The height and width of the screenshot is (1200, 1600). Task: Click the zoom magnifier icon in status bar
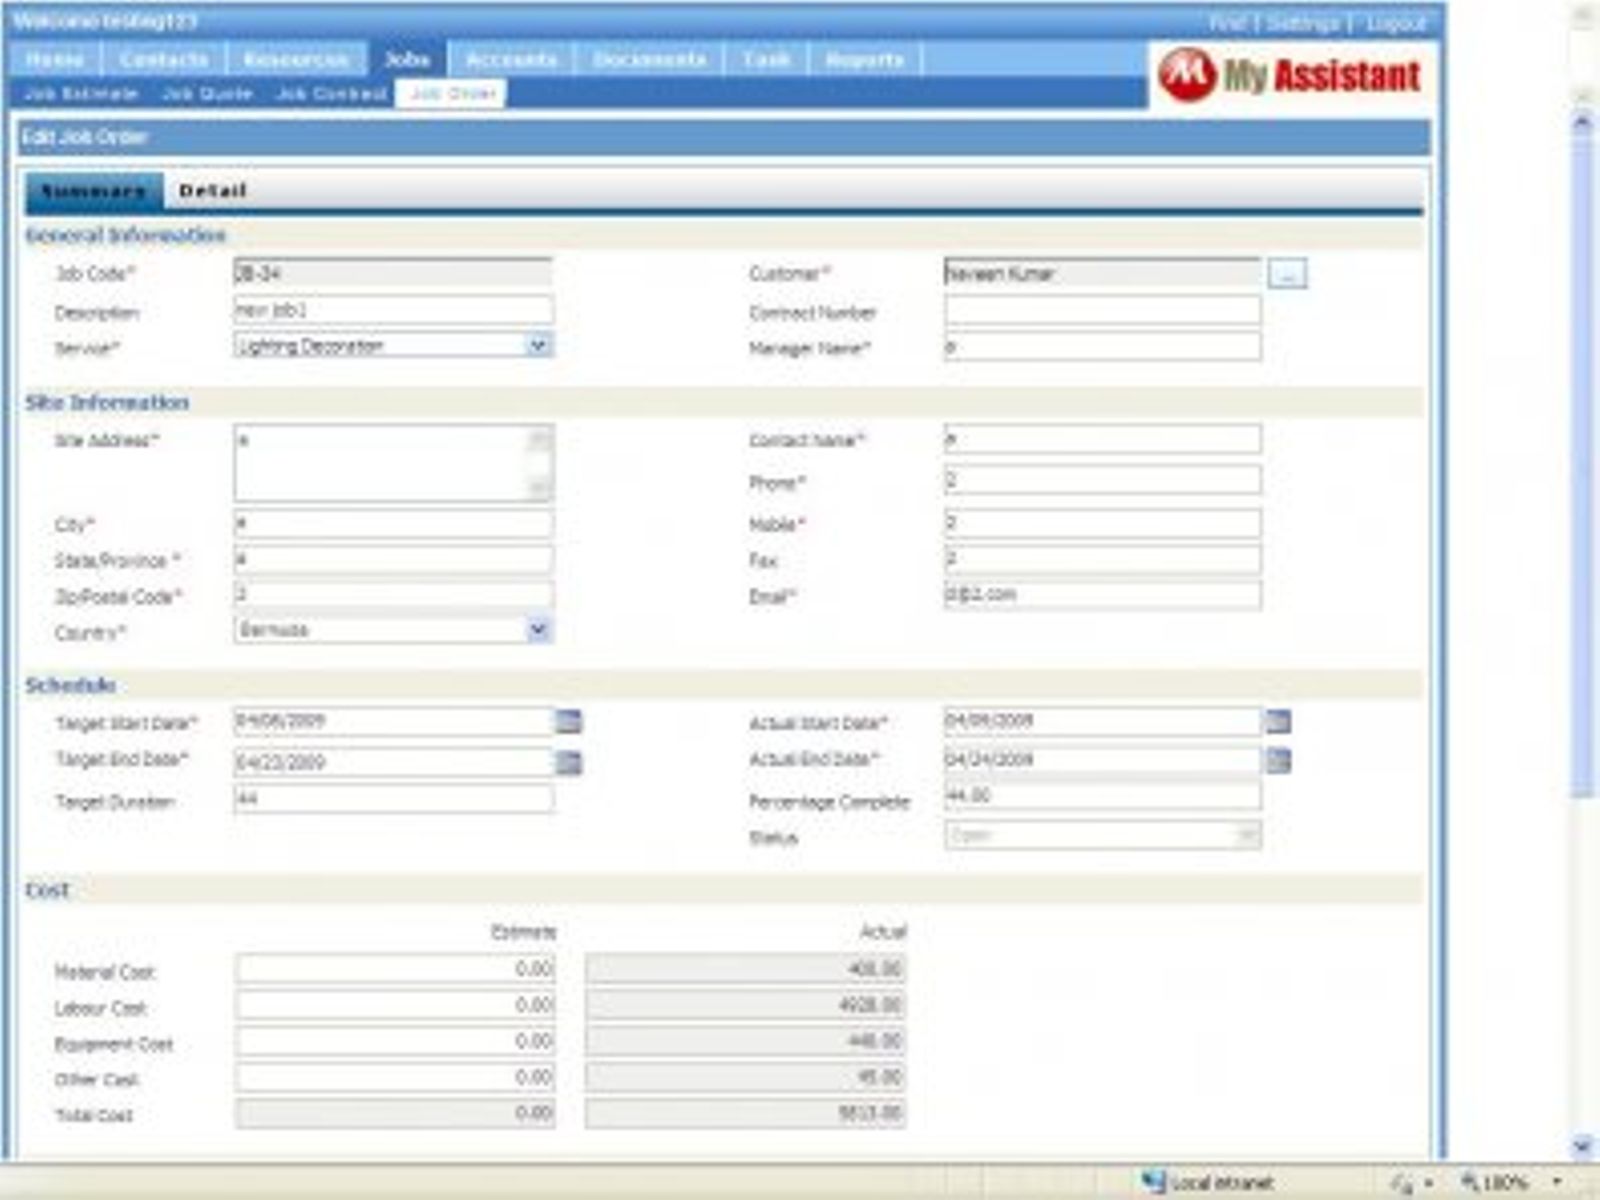(x=1469, y=1182)
